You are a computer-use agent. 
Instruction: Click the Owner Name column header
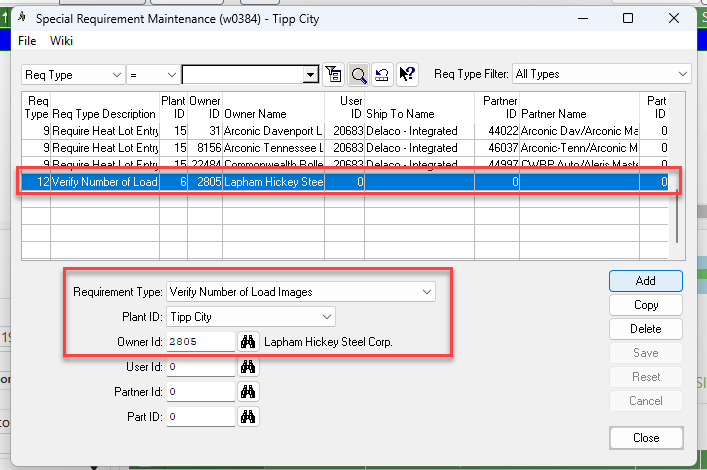tap(273, 107)
